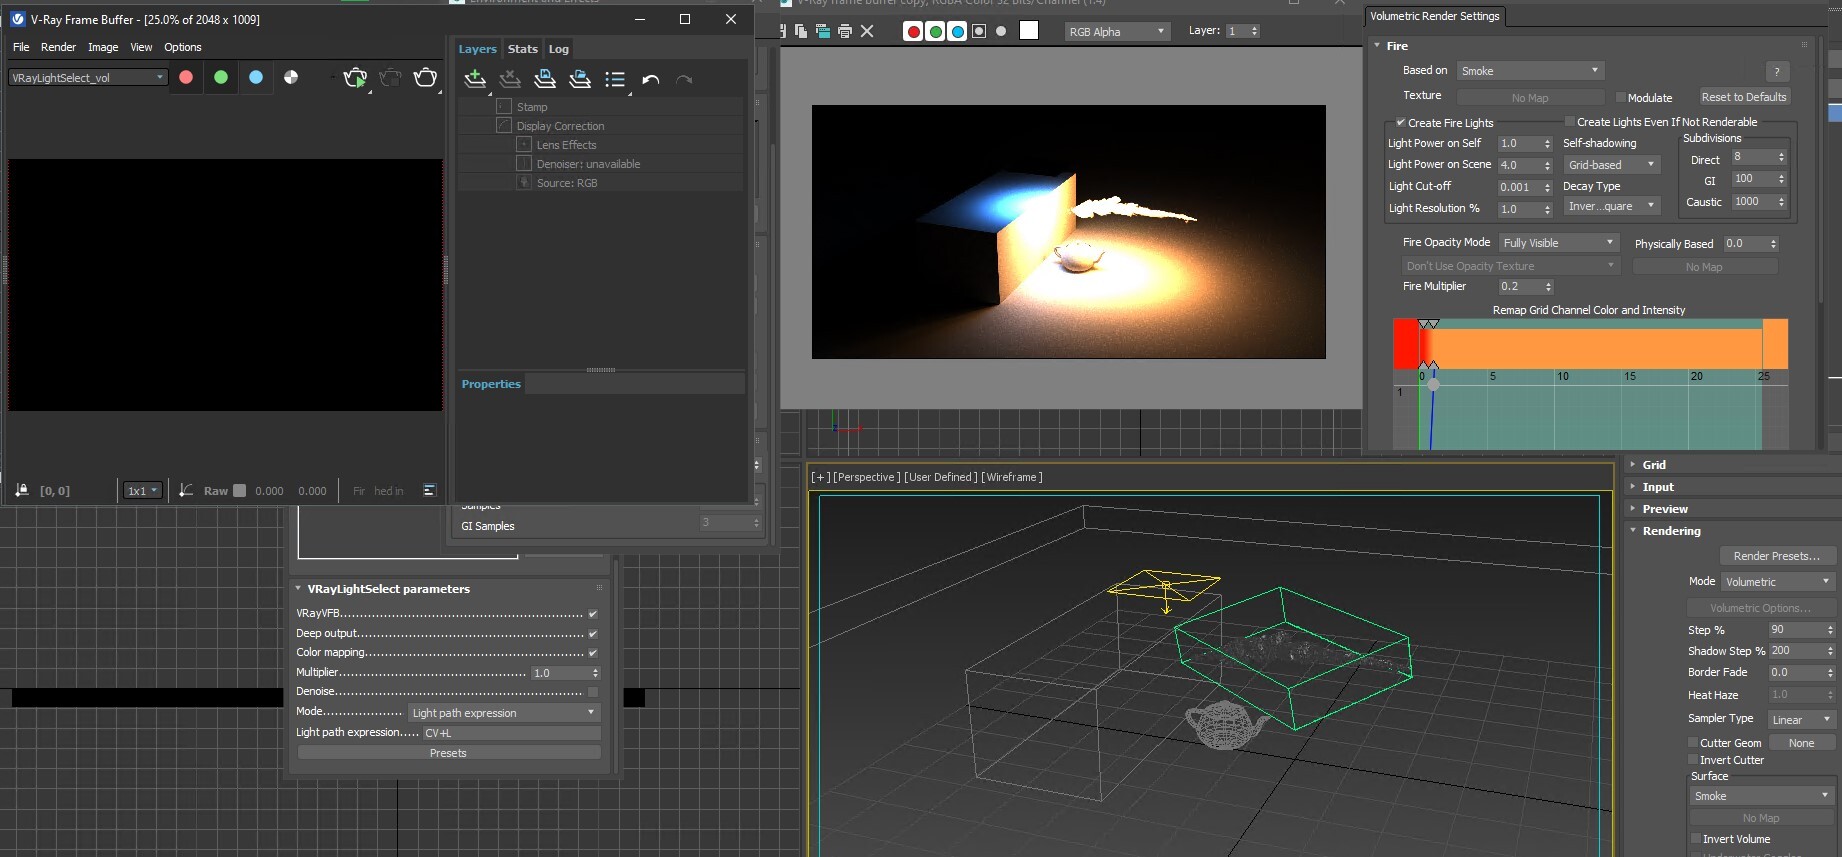Toggle monochrome display in frame buffer copy
This screenshot has height=857, width=1842.
[x=1002, y=31]
